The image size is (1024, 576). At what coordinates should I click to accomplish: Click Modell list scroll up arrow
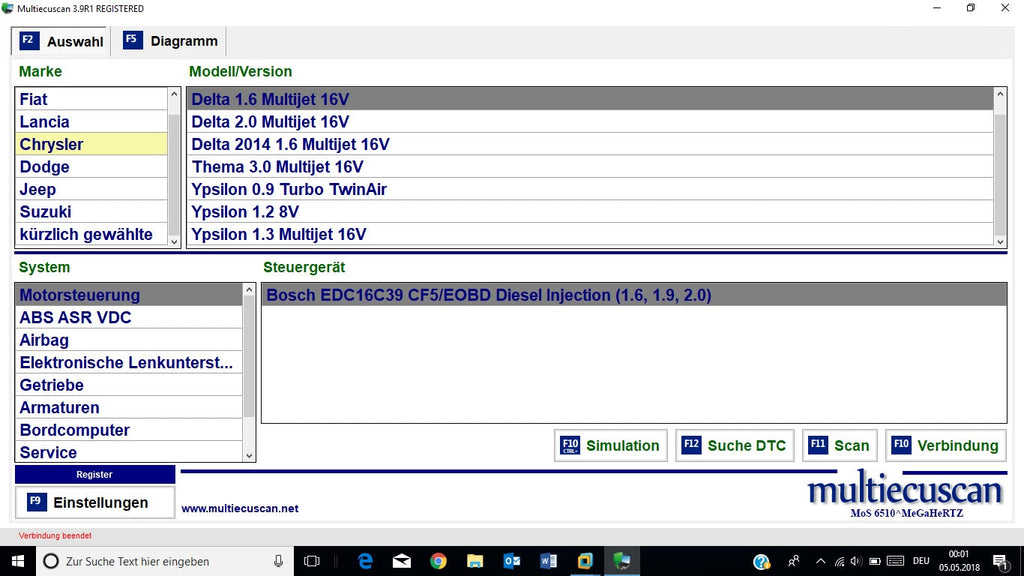(x=1000, y=94)
